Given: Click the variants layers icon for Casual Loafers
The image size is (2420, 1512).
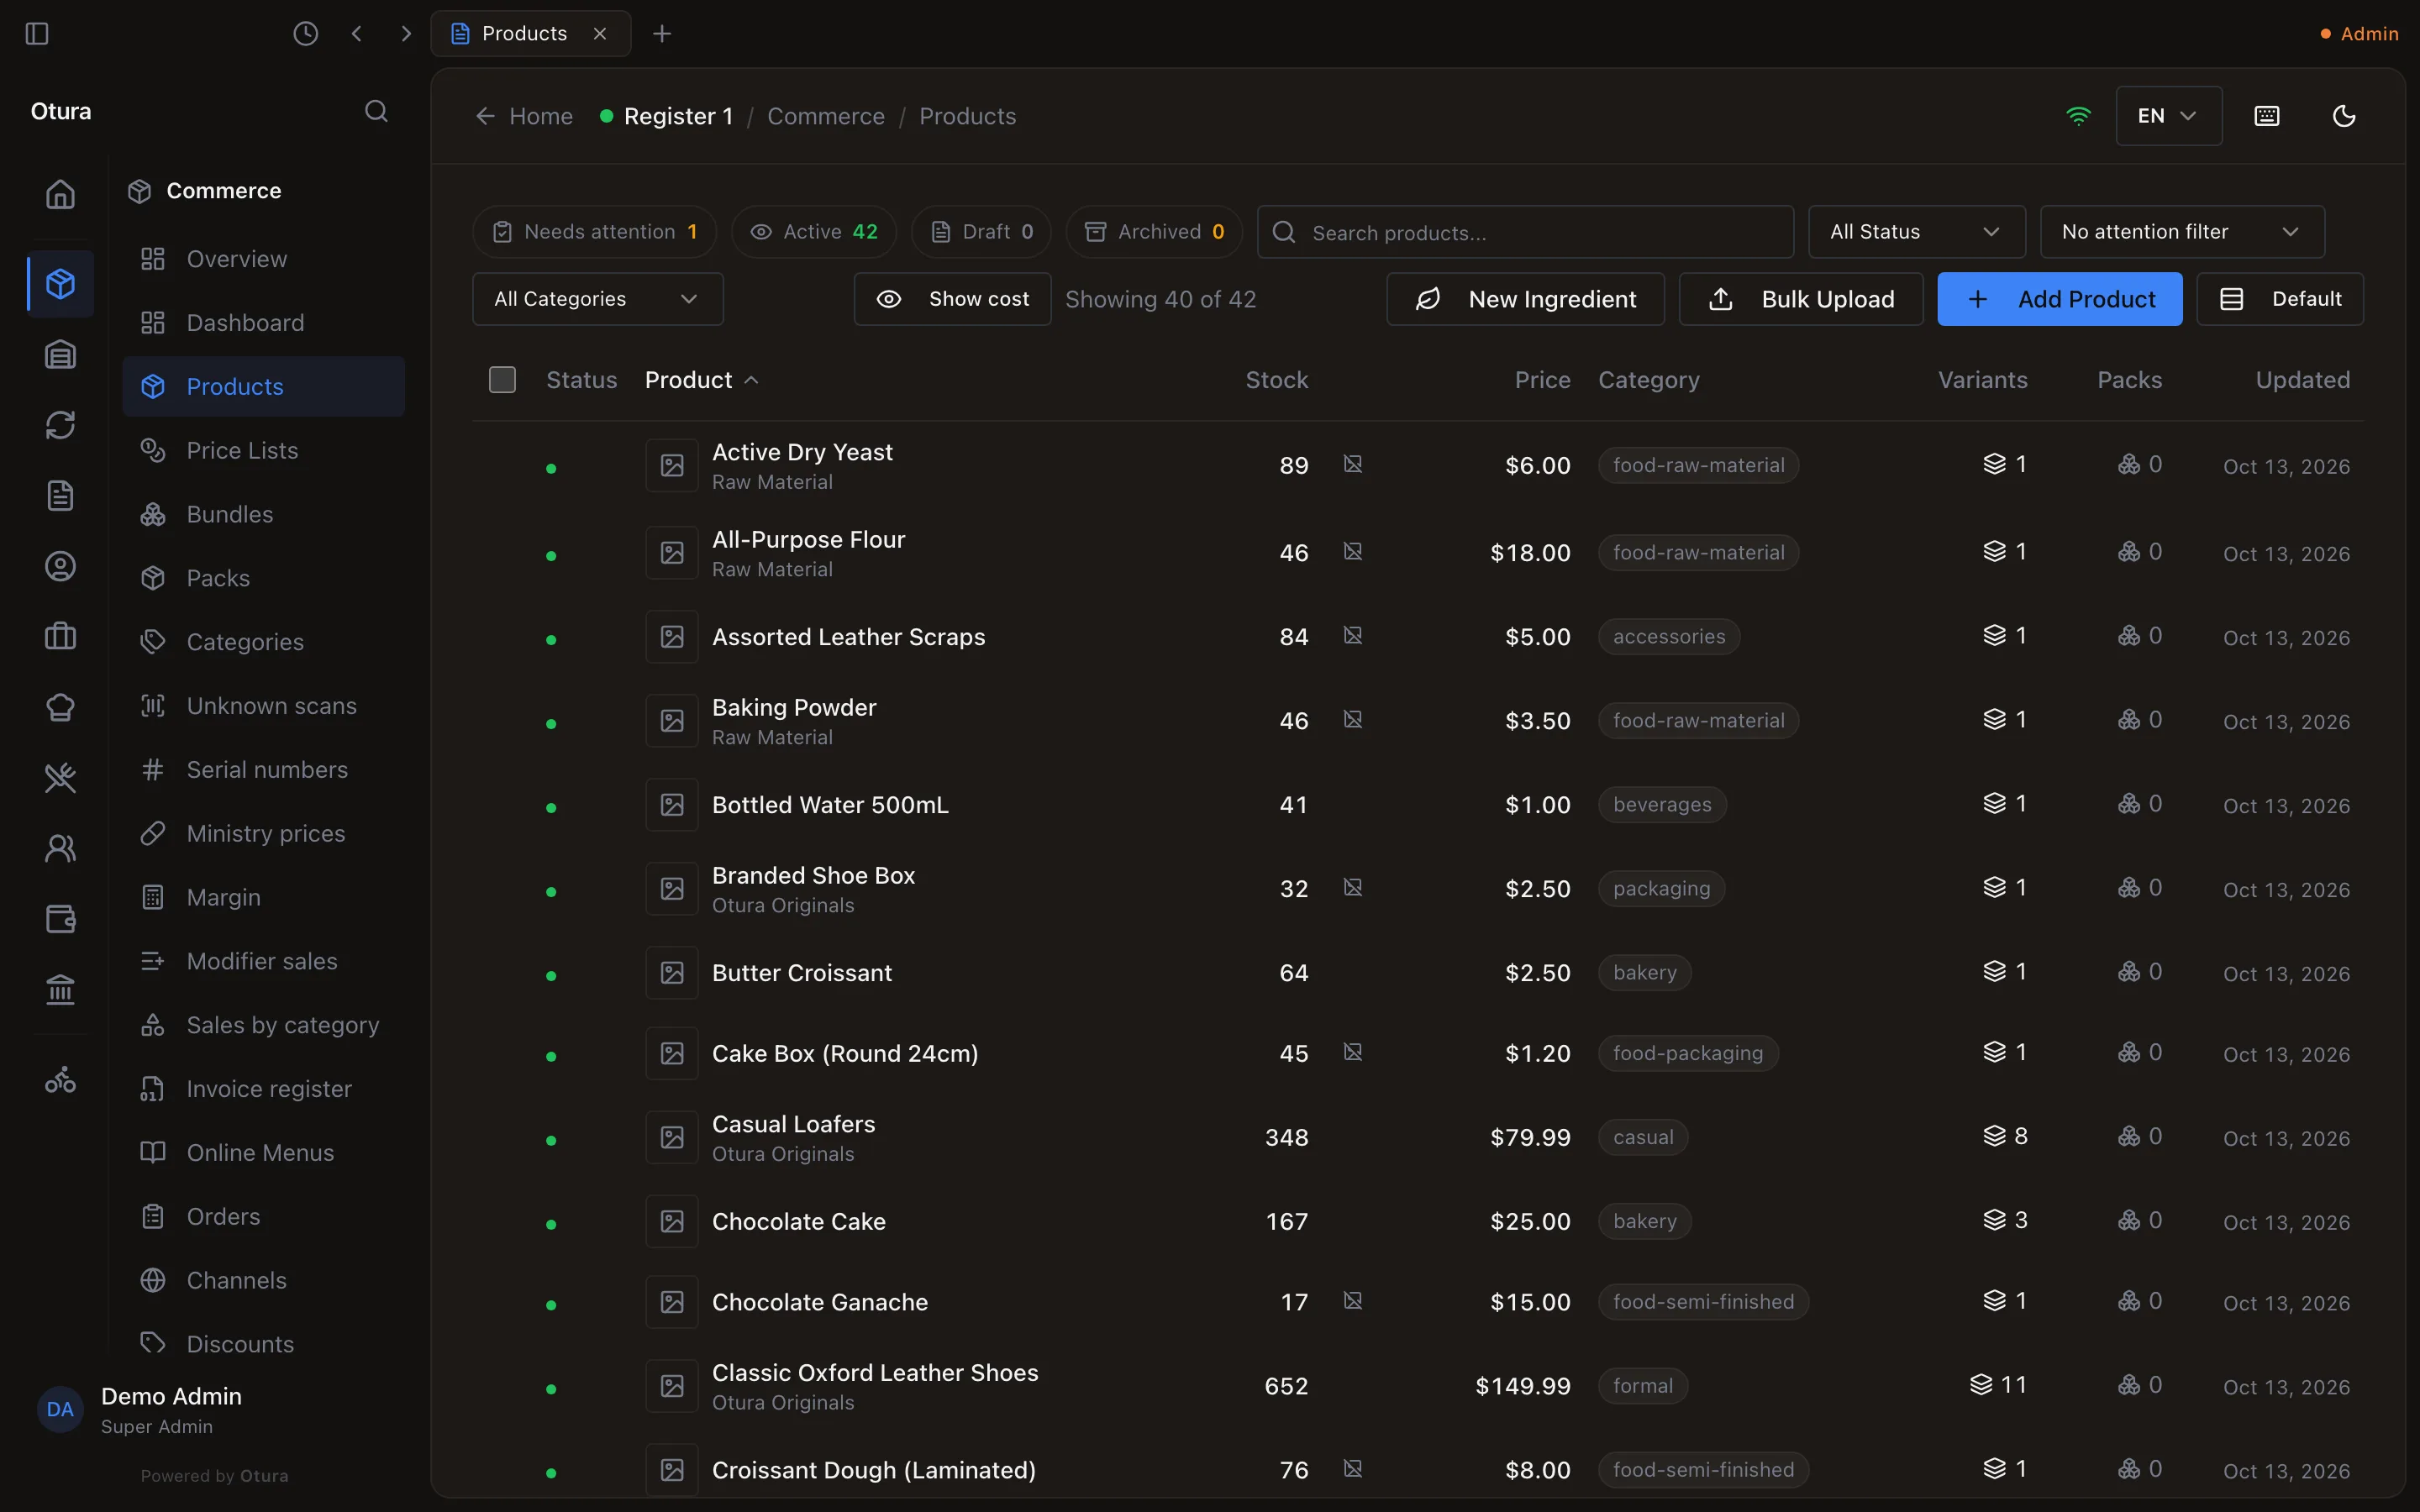Looking at the screenshot, I should tap(1994, 1136).
